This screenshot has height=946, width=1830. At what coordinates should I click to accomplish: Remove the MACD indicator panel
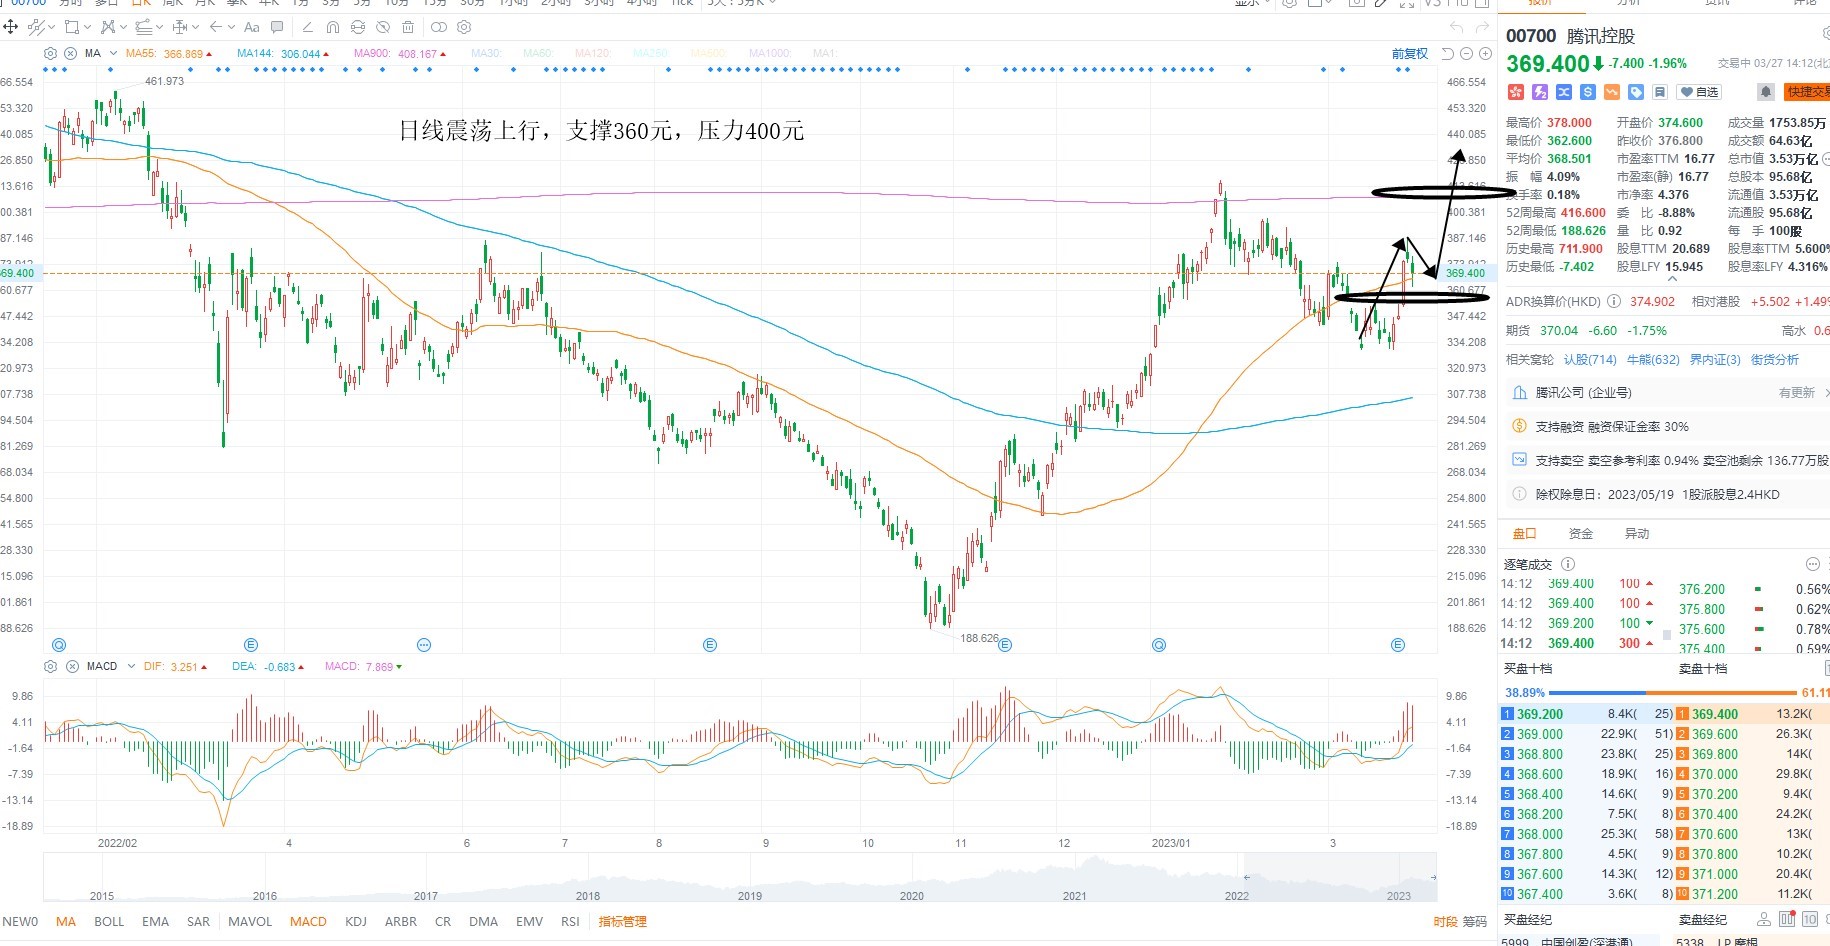click(x=70, y=666)
